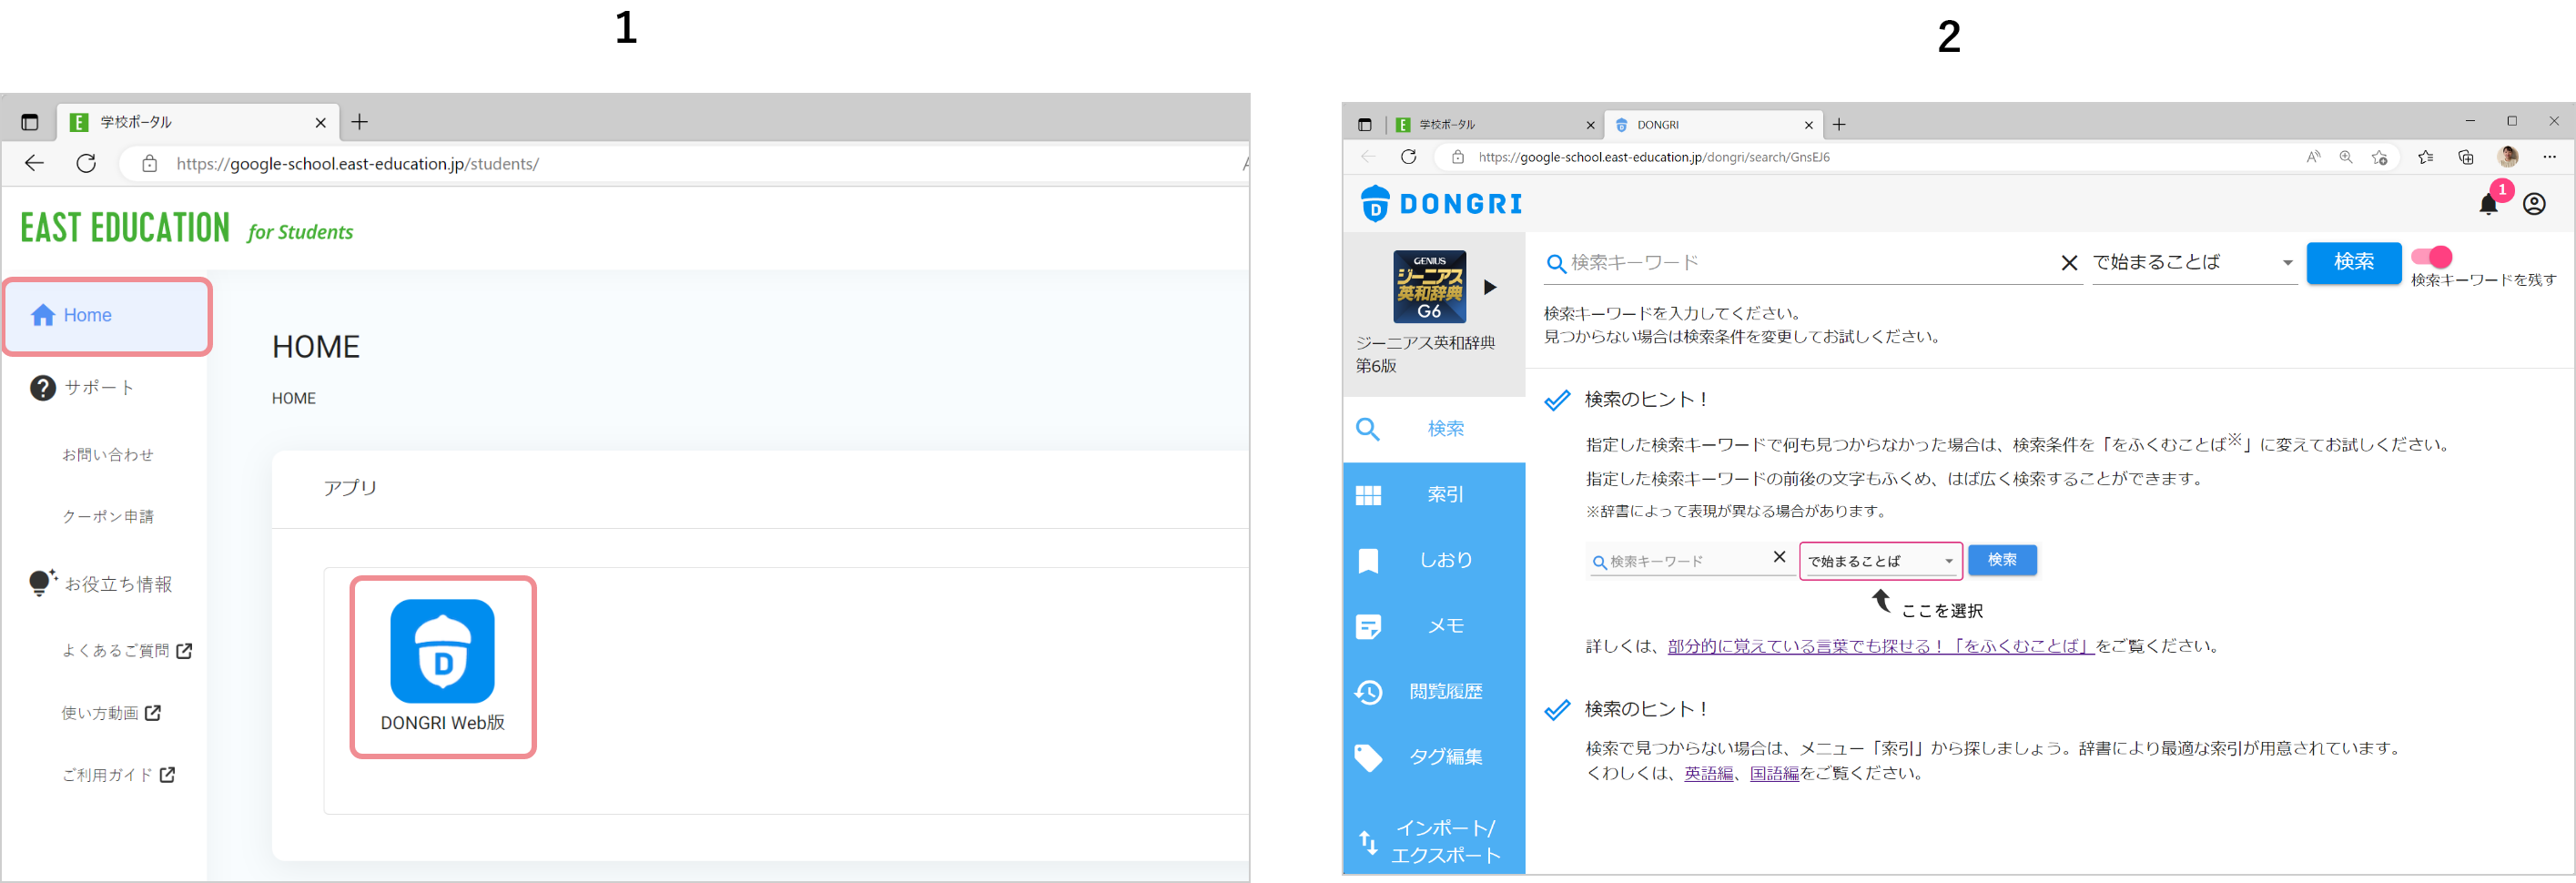2576x883 pixels.
Task: Open the 国語編 link
Action: (x=1774, y=774)
